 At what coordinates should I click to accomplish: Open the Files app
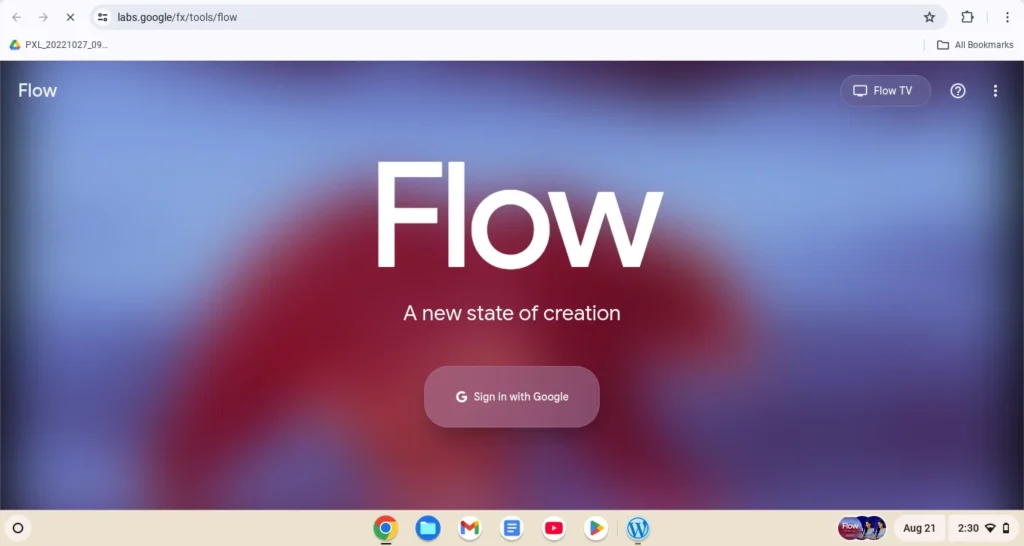point(428,528)
